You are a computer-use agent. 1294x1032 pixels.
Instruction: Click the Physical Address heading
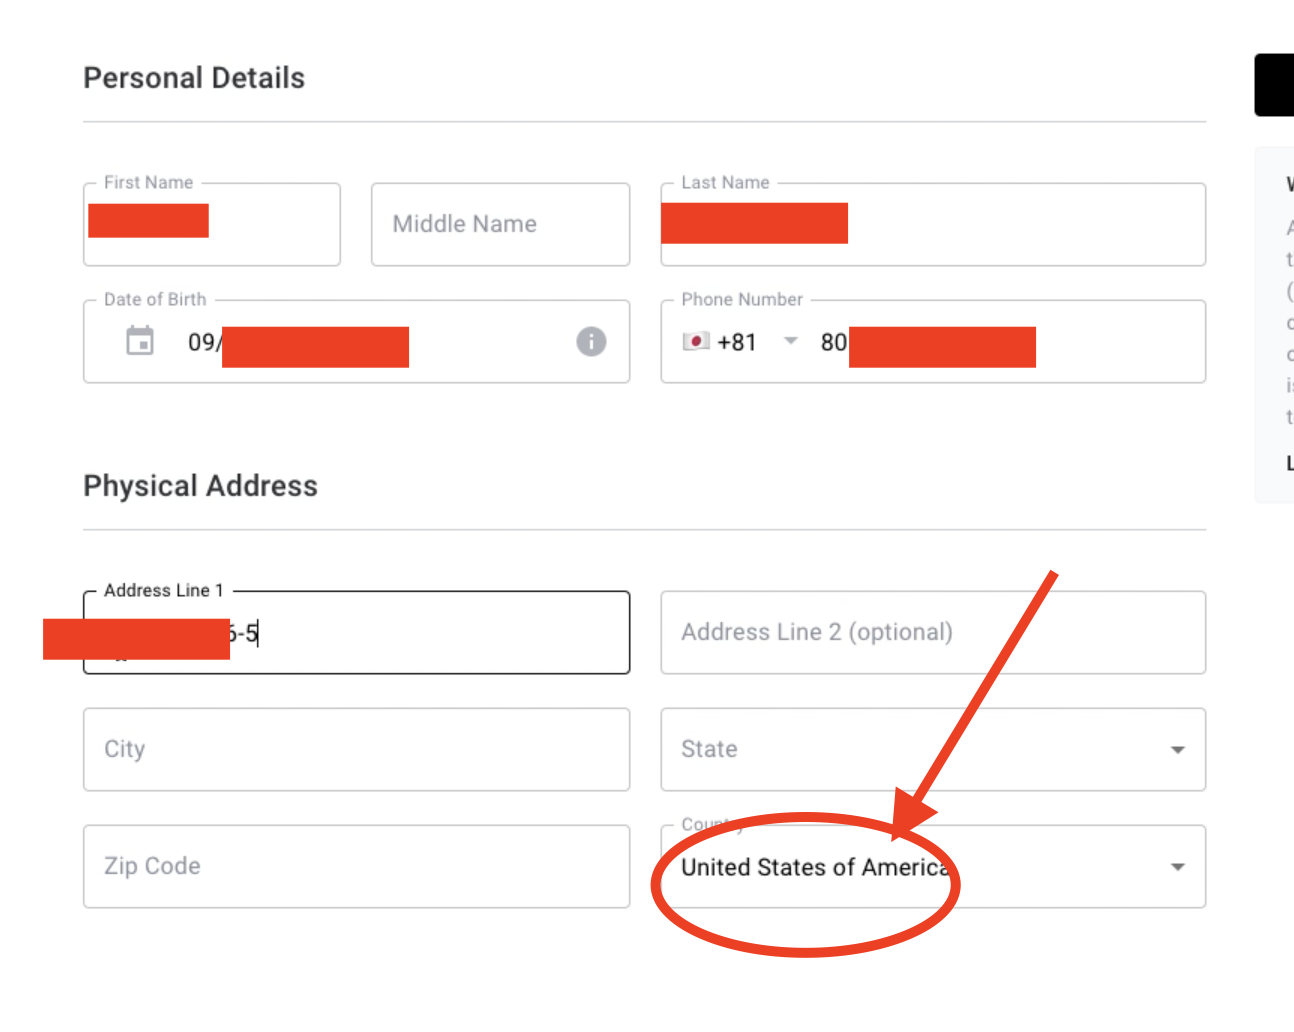[x=200, y=486]
